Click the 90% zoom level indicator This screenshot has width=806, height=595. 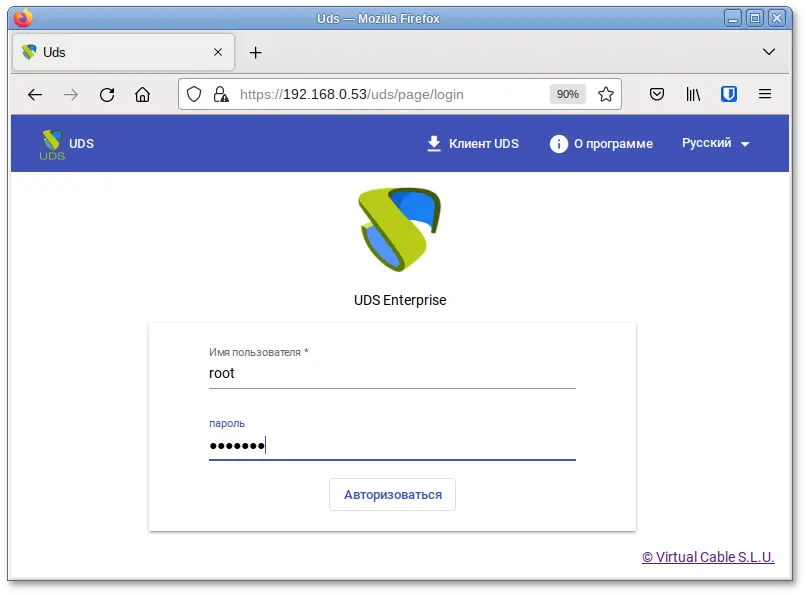[567, 94]
